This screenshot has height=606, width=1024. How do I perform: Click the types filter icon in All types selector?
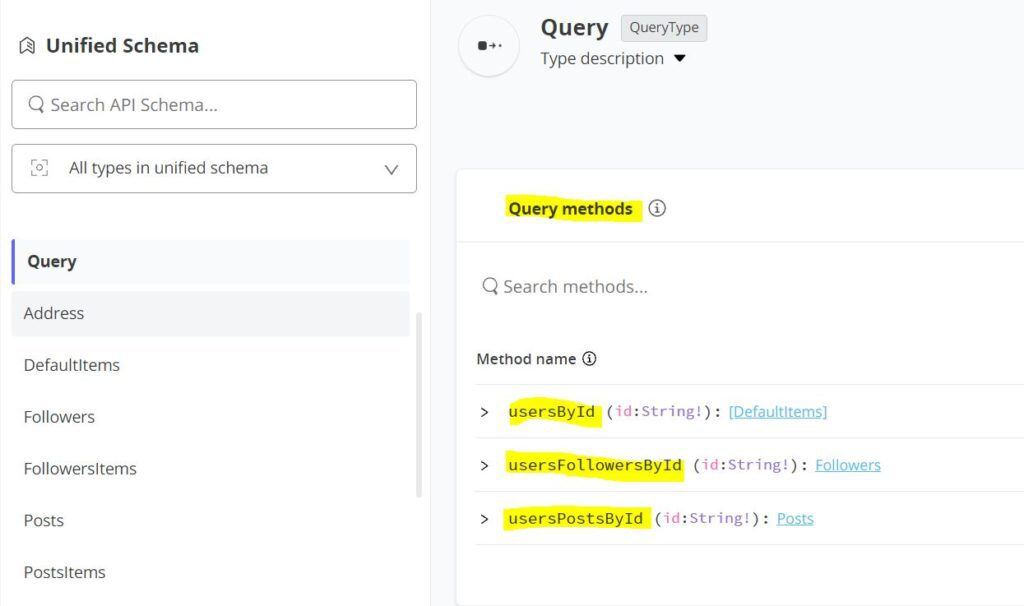click(40, 168)
